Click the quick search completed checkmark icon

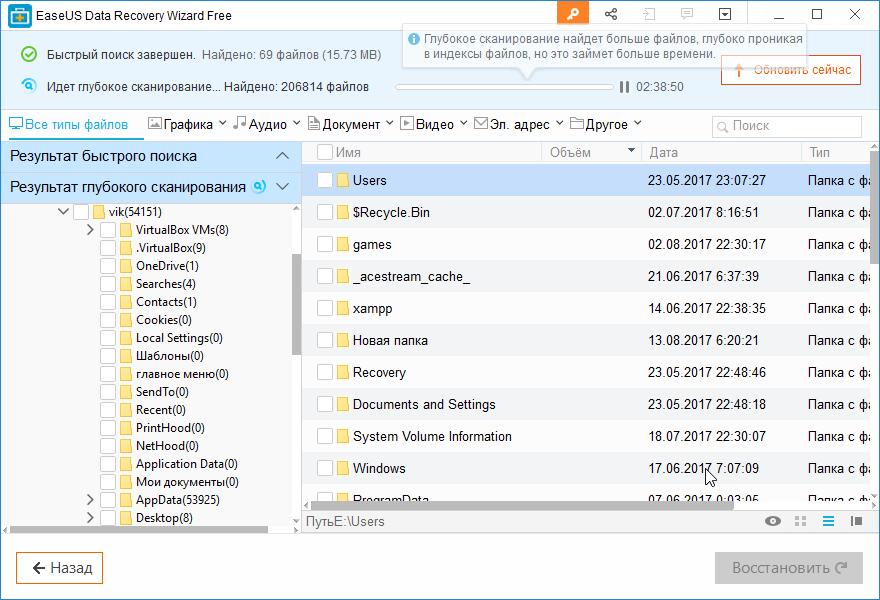[29, 54]
